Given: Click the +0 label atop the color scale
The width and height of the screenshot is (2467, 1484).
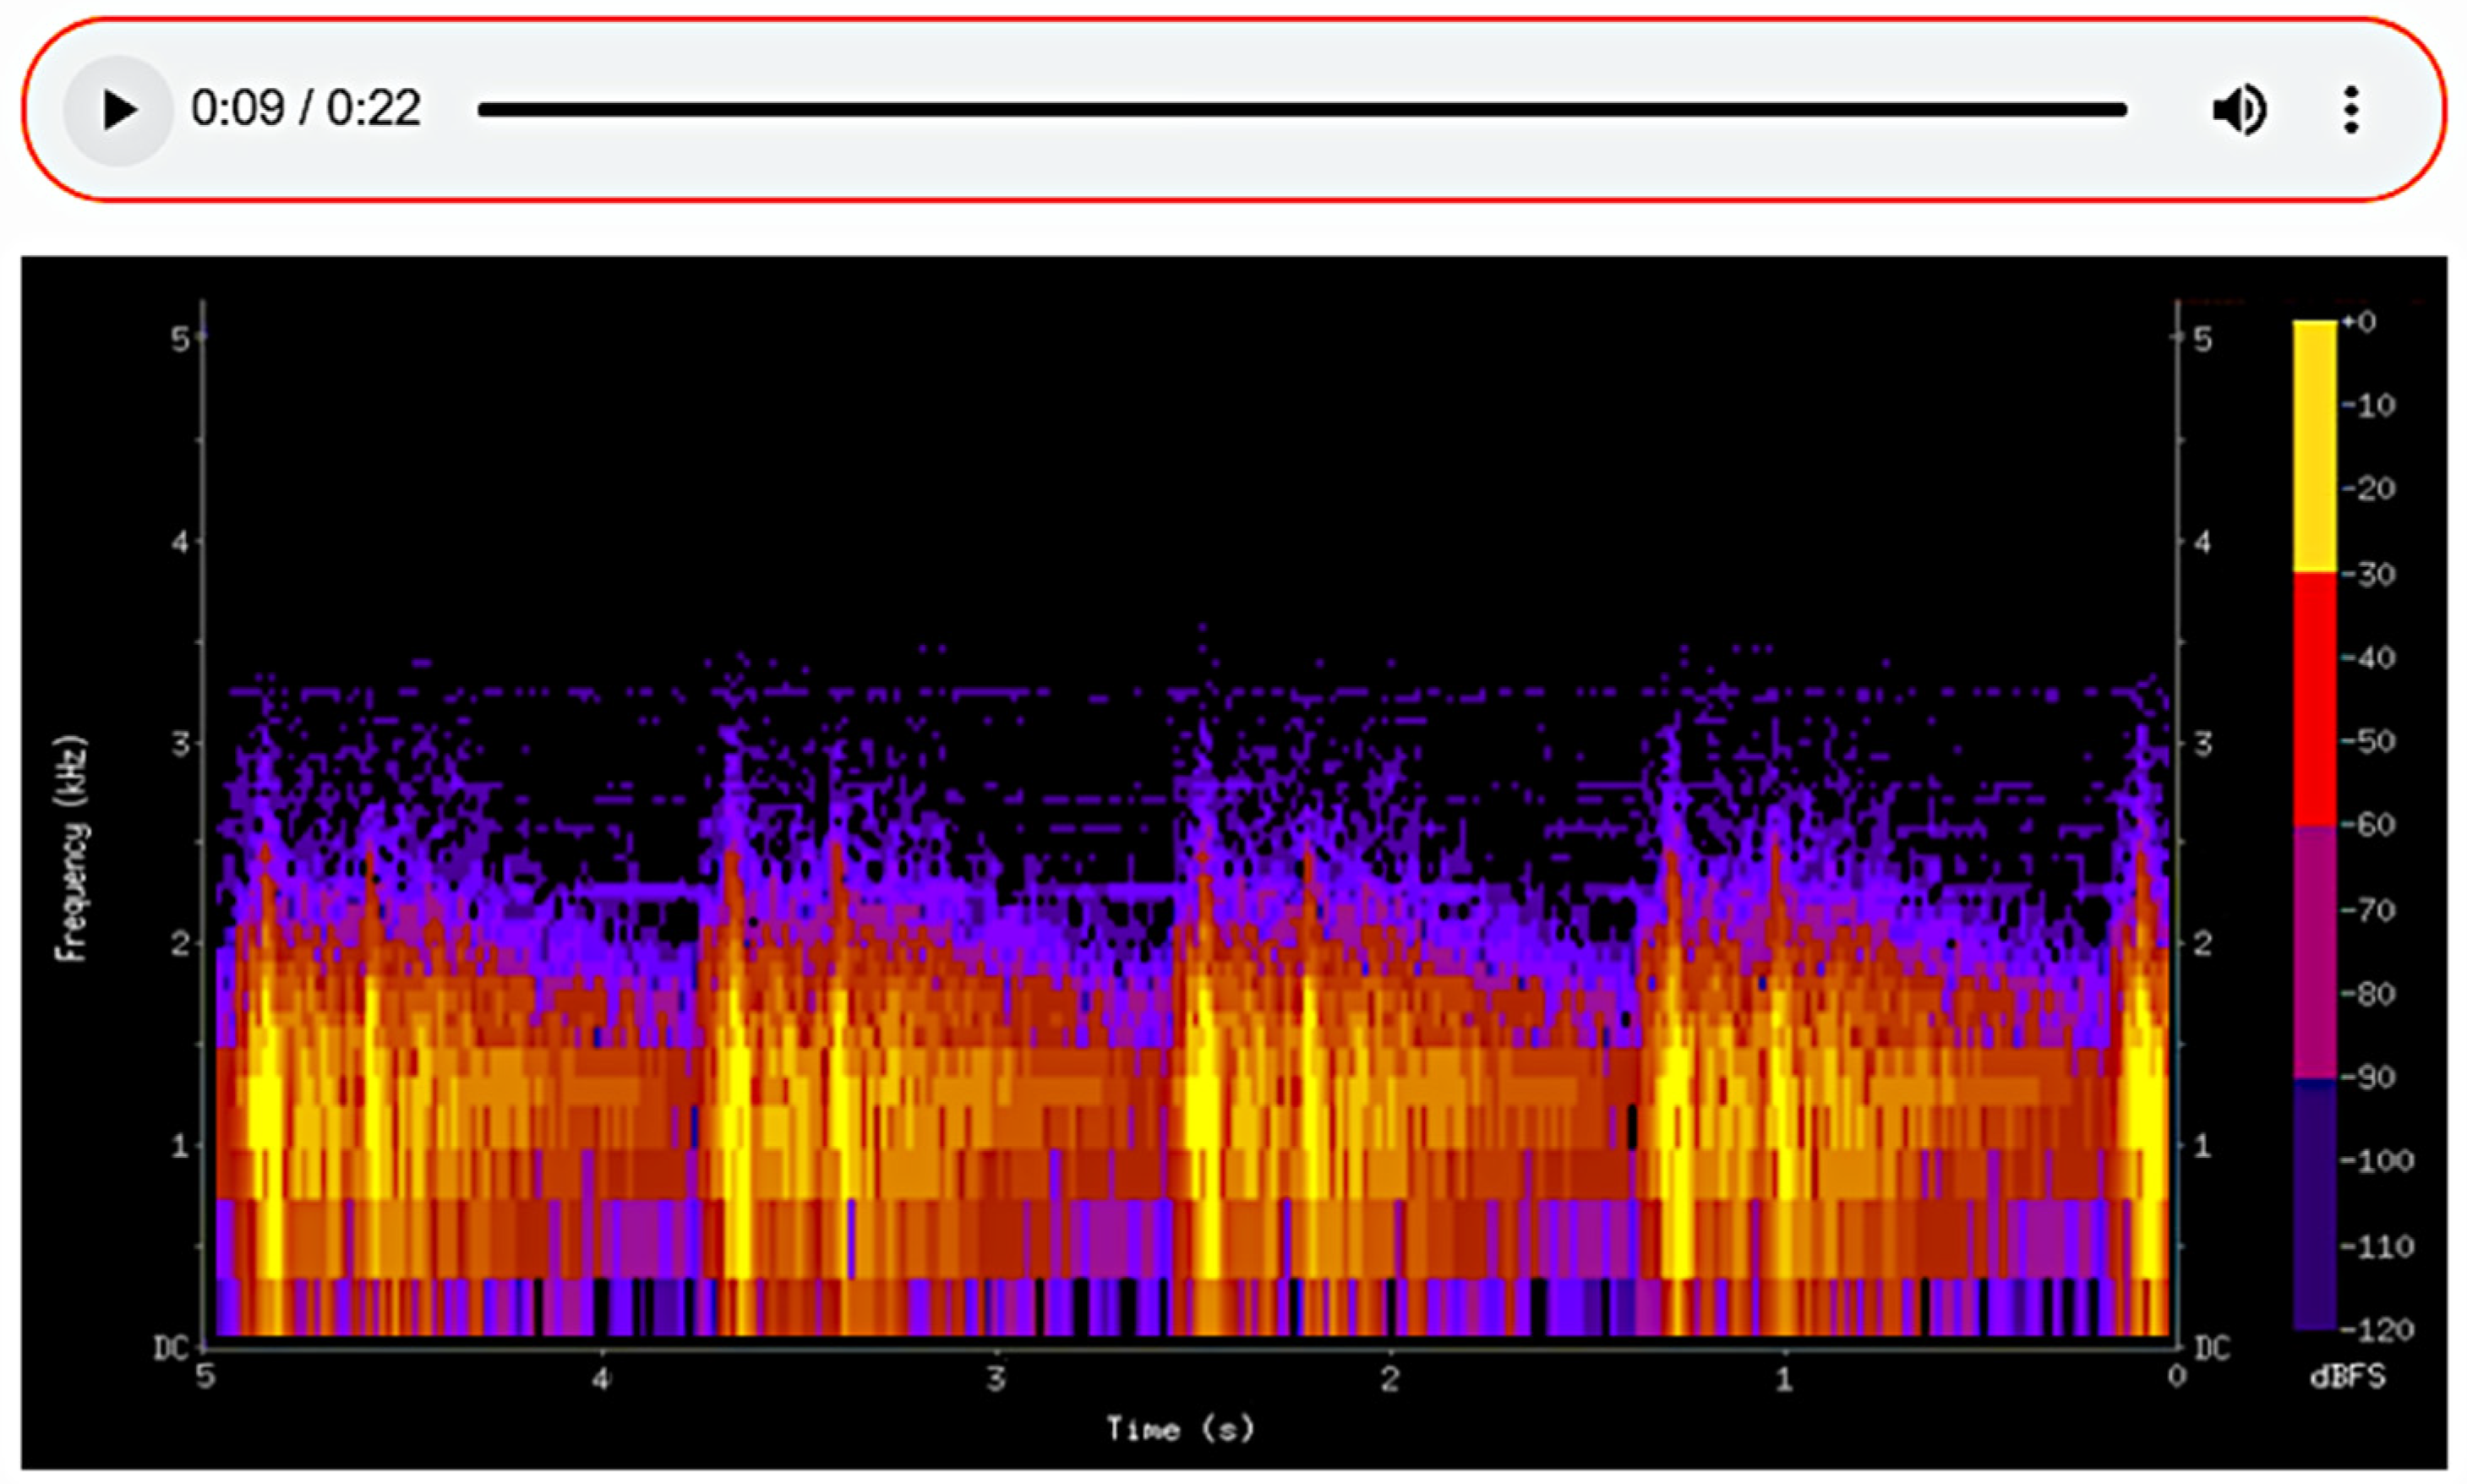Looking at the screenshot, I should tap(2358, 322).
